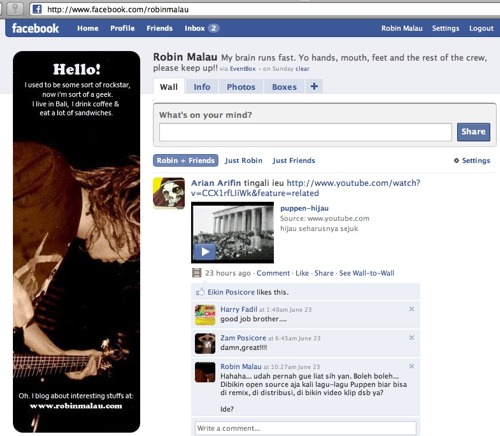
Task: Click the Write a comment field
Action: [306, 428]
